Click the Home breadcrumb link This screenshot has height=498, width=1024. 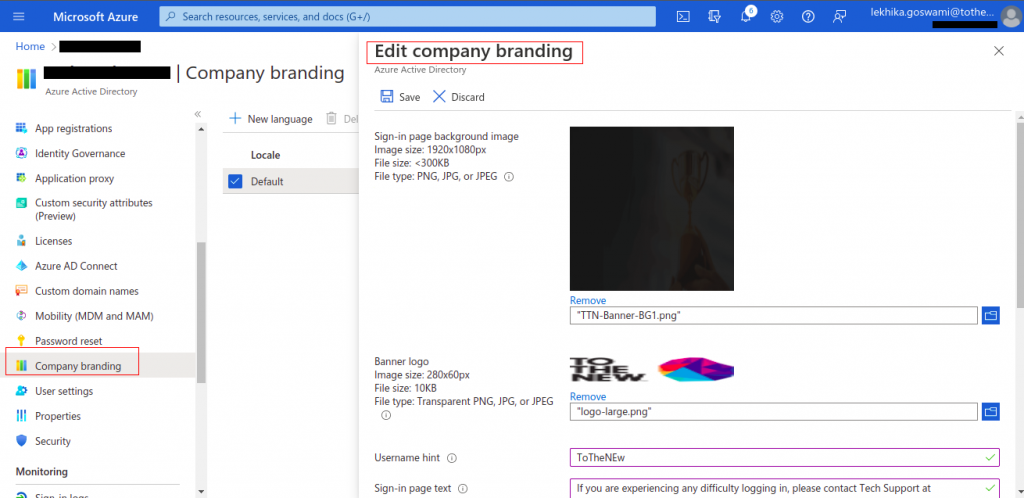coord(30,46)
